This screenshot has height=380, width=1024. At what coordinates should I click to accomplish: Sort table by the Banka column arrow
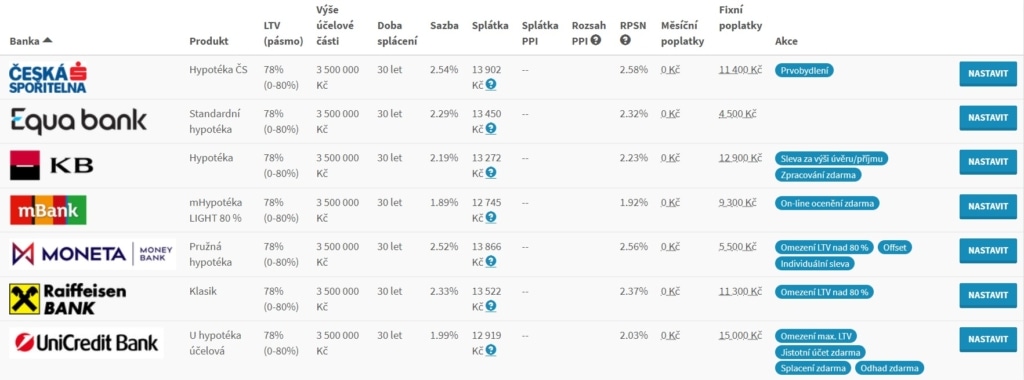point(47,40)
